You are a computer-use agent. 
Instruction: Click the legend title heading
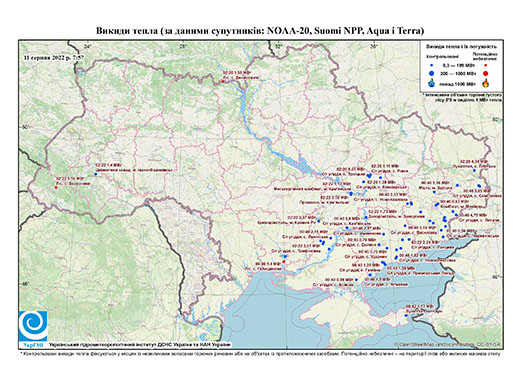tap(461, 47)
